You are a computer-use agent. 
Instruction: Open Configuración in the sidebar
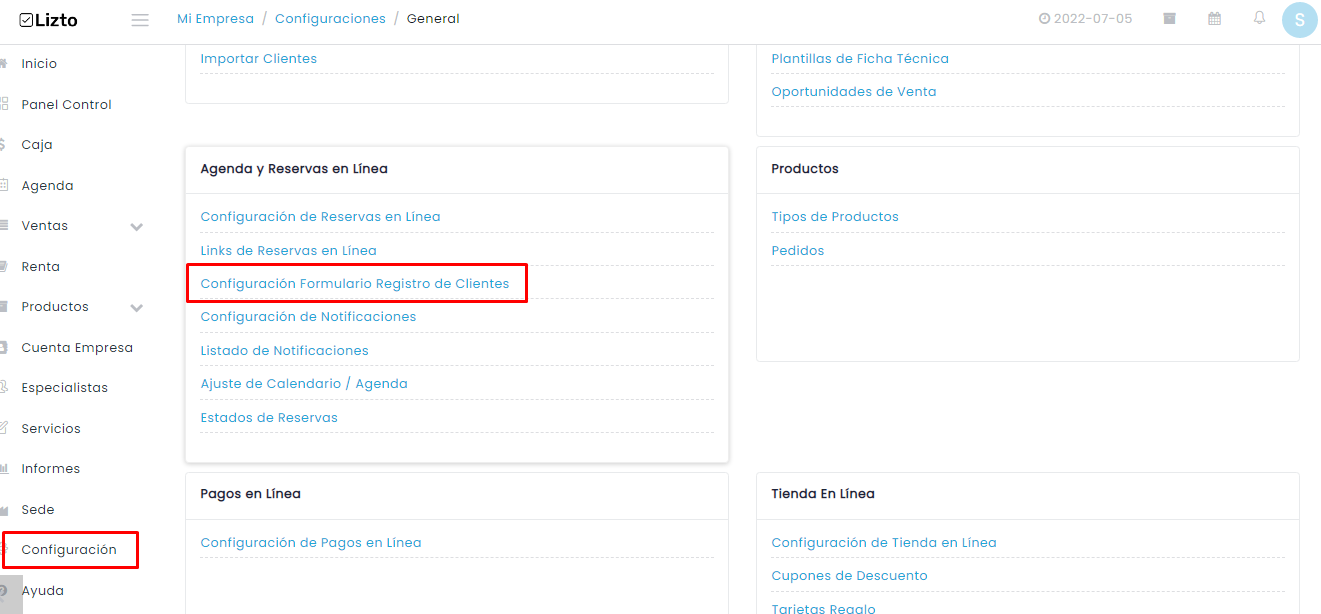(x=69, y=550)
